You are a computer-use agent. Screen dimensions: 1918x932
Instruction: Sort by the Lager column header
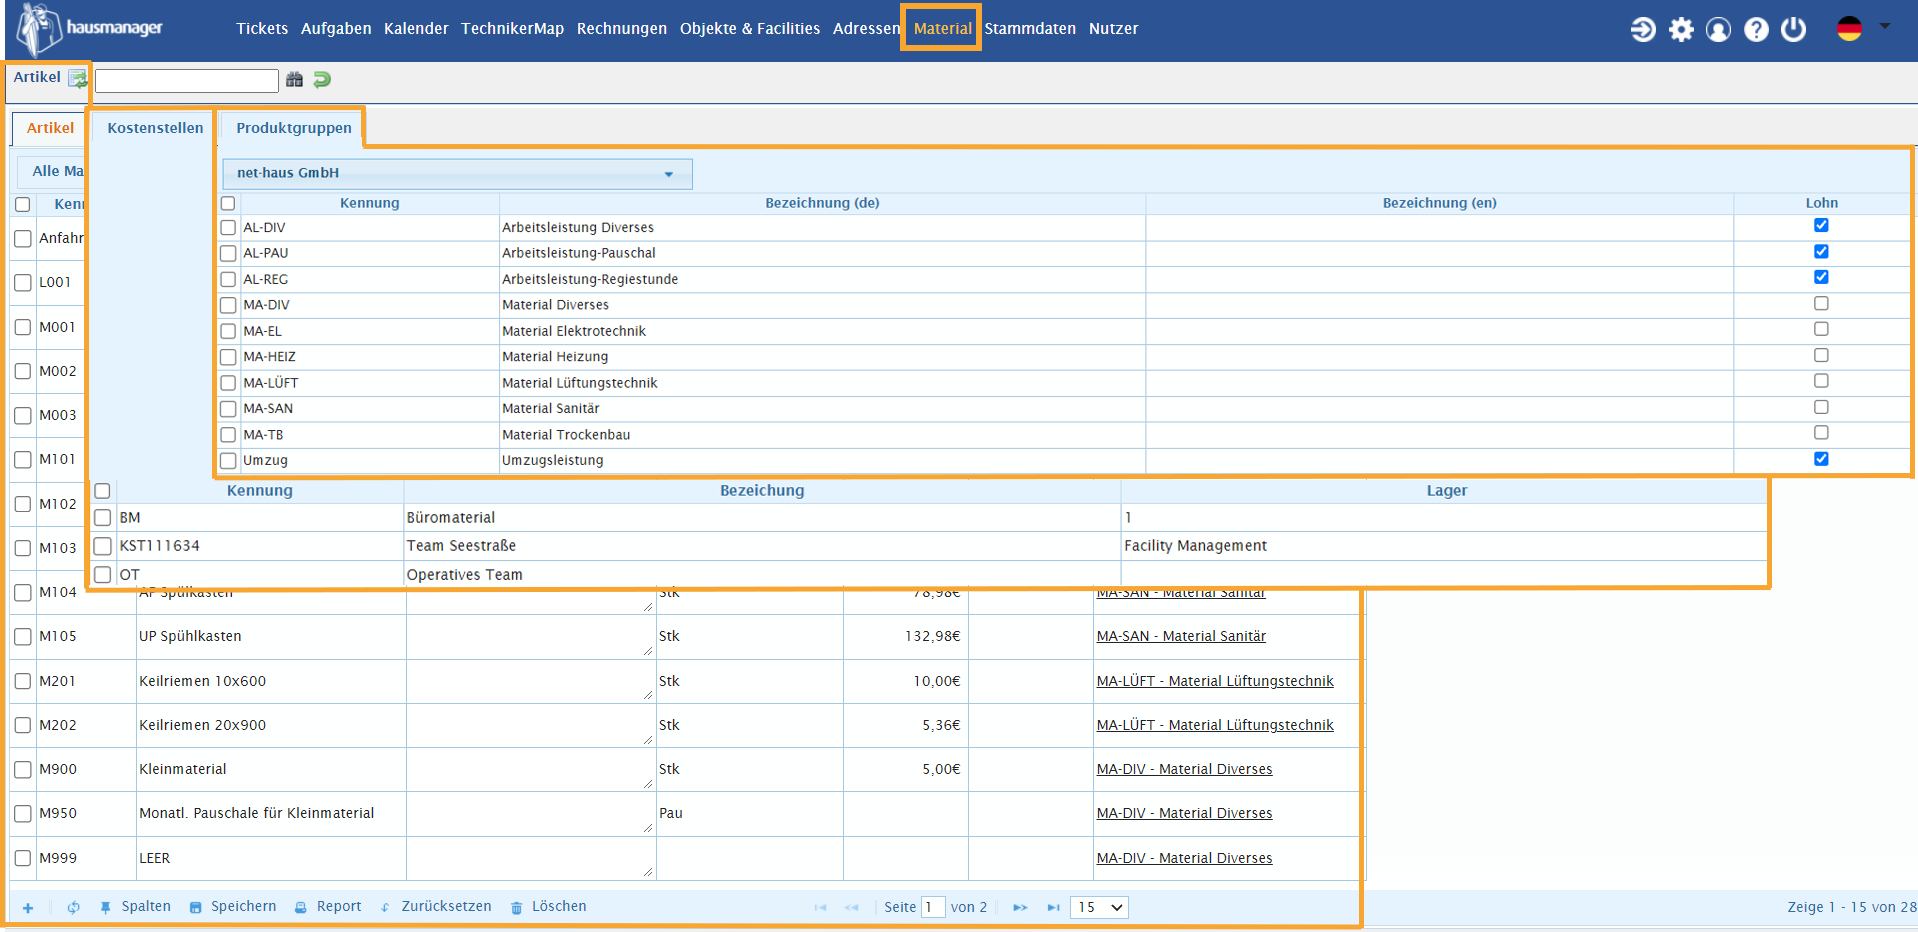pyautogui.click(x=1446, y=491)
